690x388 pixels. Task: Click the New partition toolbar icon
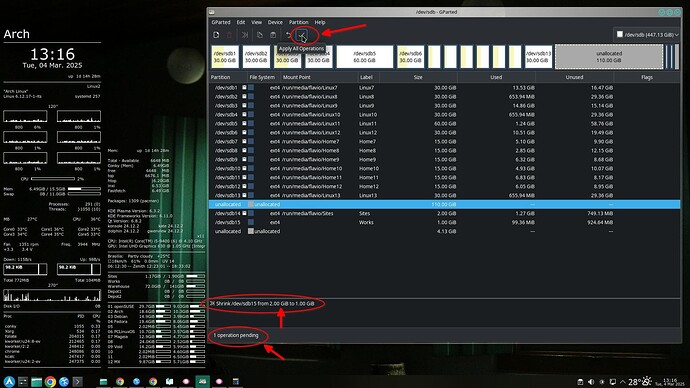[216, 35]
